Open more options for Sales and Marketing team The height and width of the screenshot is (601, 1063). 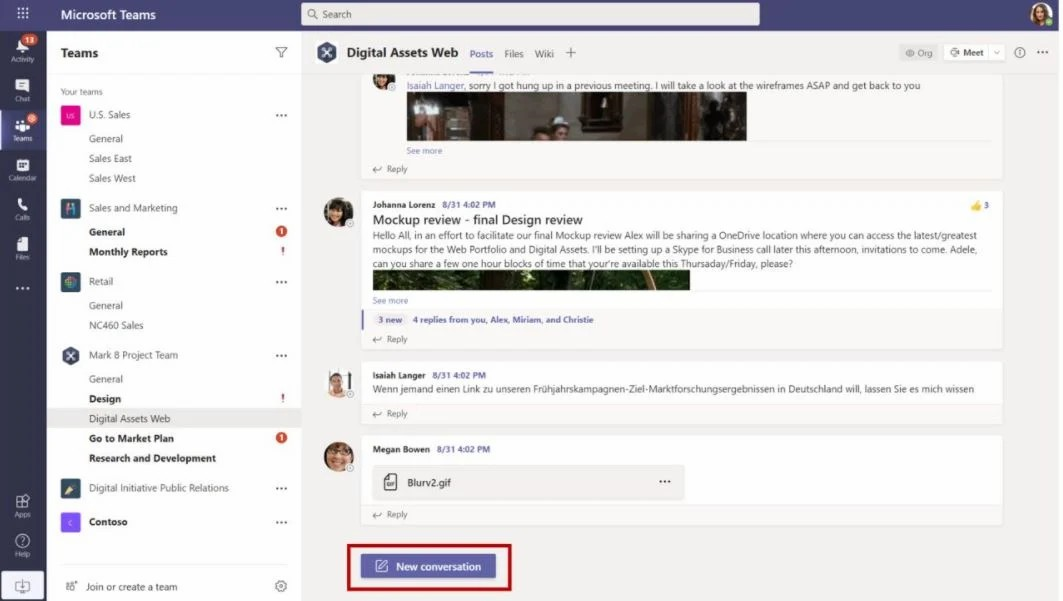pos(281,209)
